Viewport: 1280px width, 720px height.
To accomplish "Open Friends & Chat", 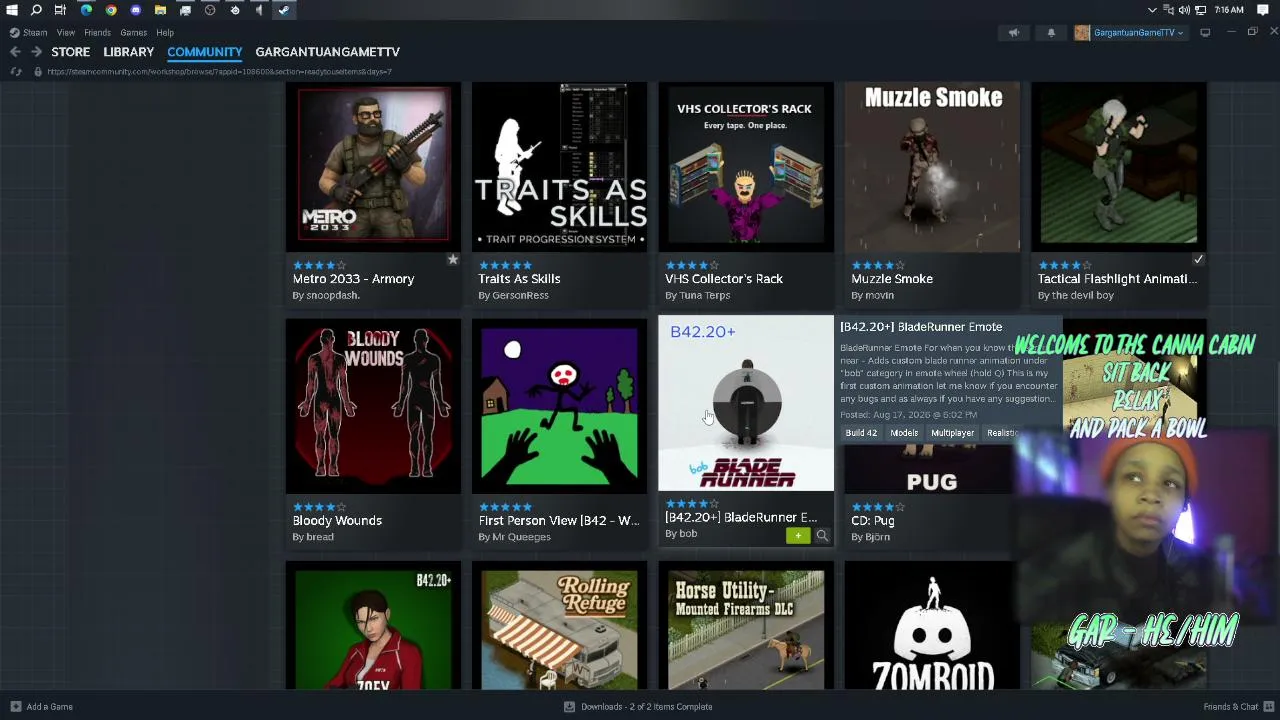I will (x=1231, y=707).
